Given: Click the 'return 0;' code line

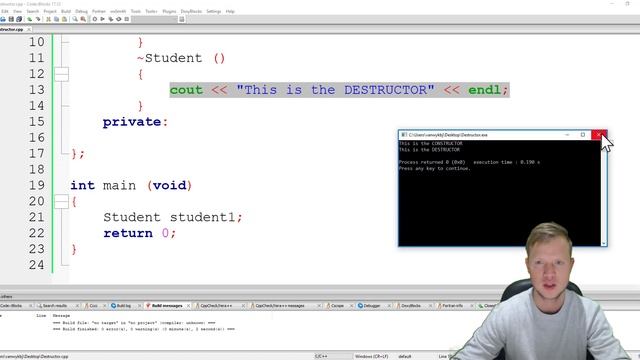Looking at the screenshot, I should [140, 233].
